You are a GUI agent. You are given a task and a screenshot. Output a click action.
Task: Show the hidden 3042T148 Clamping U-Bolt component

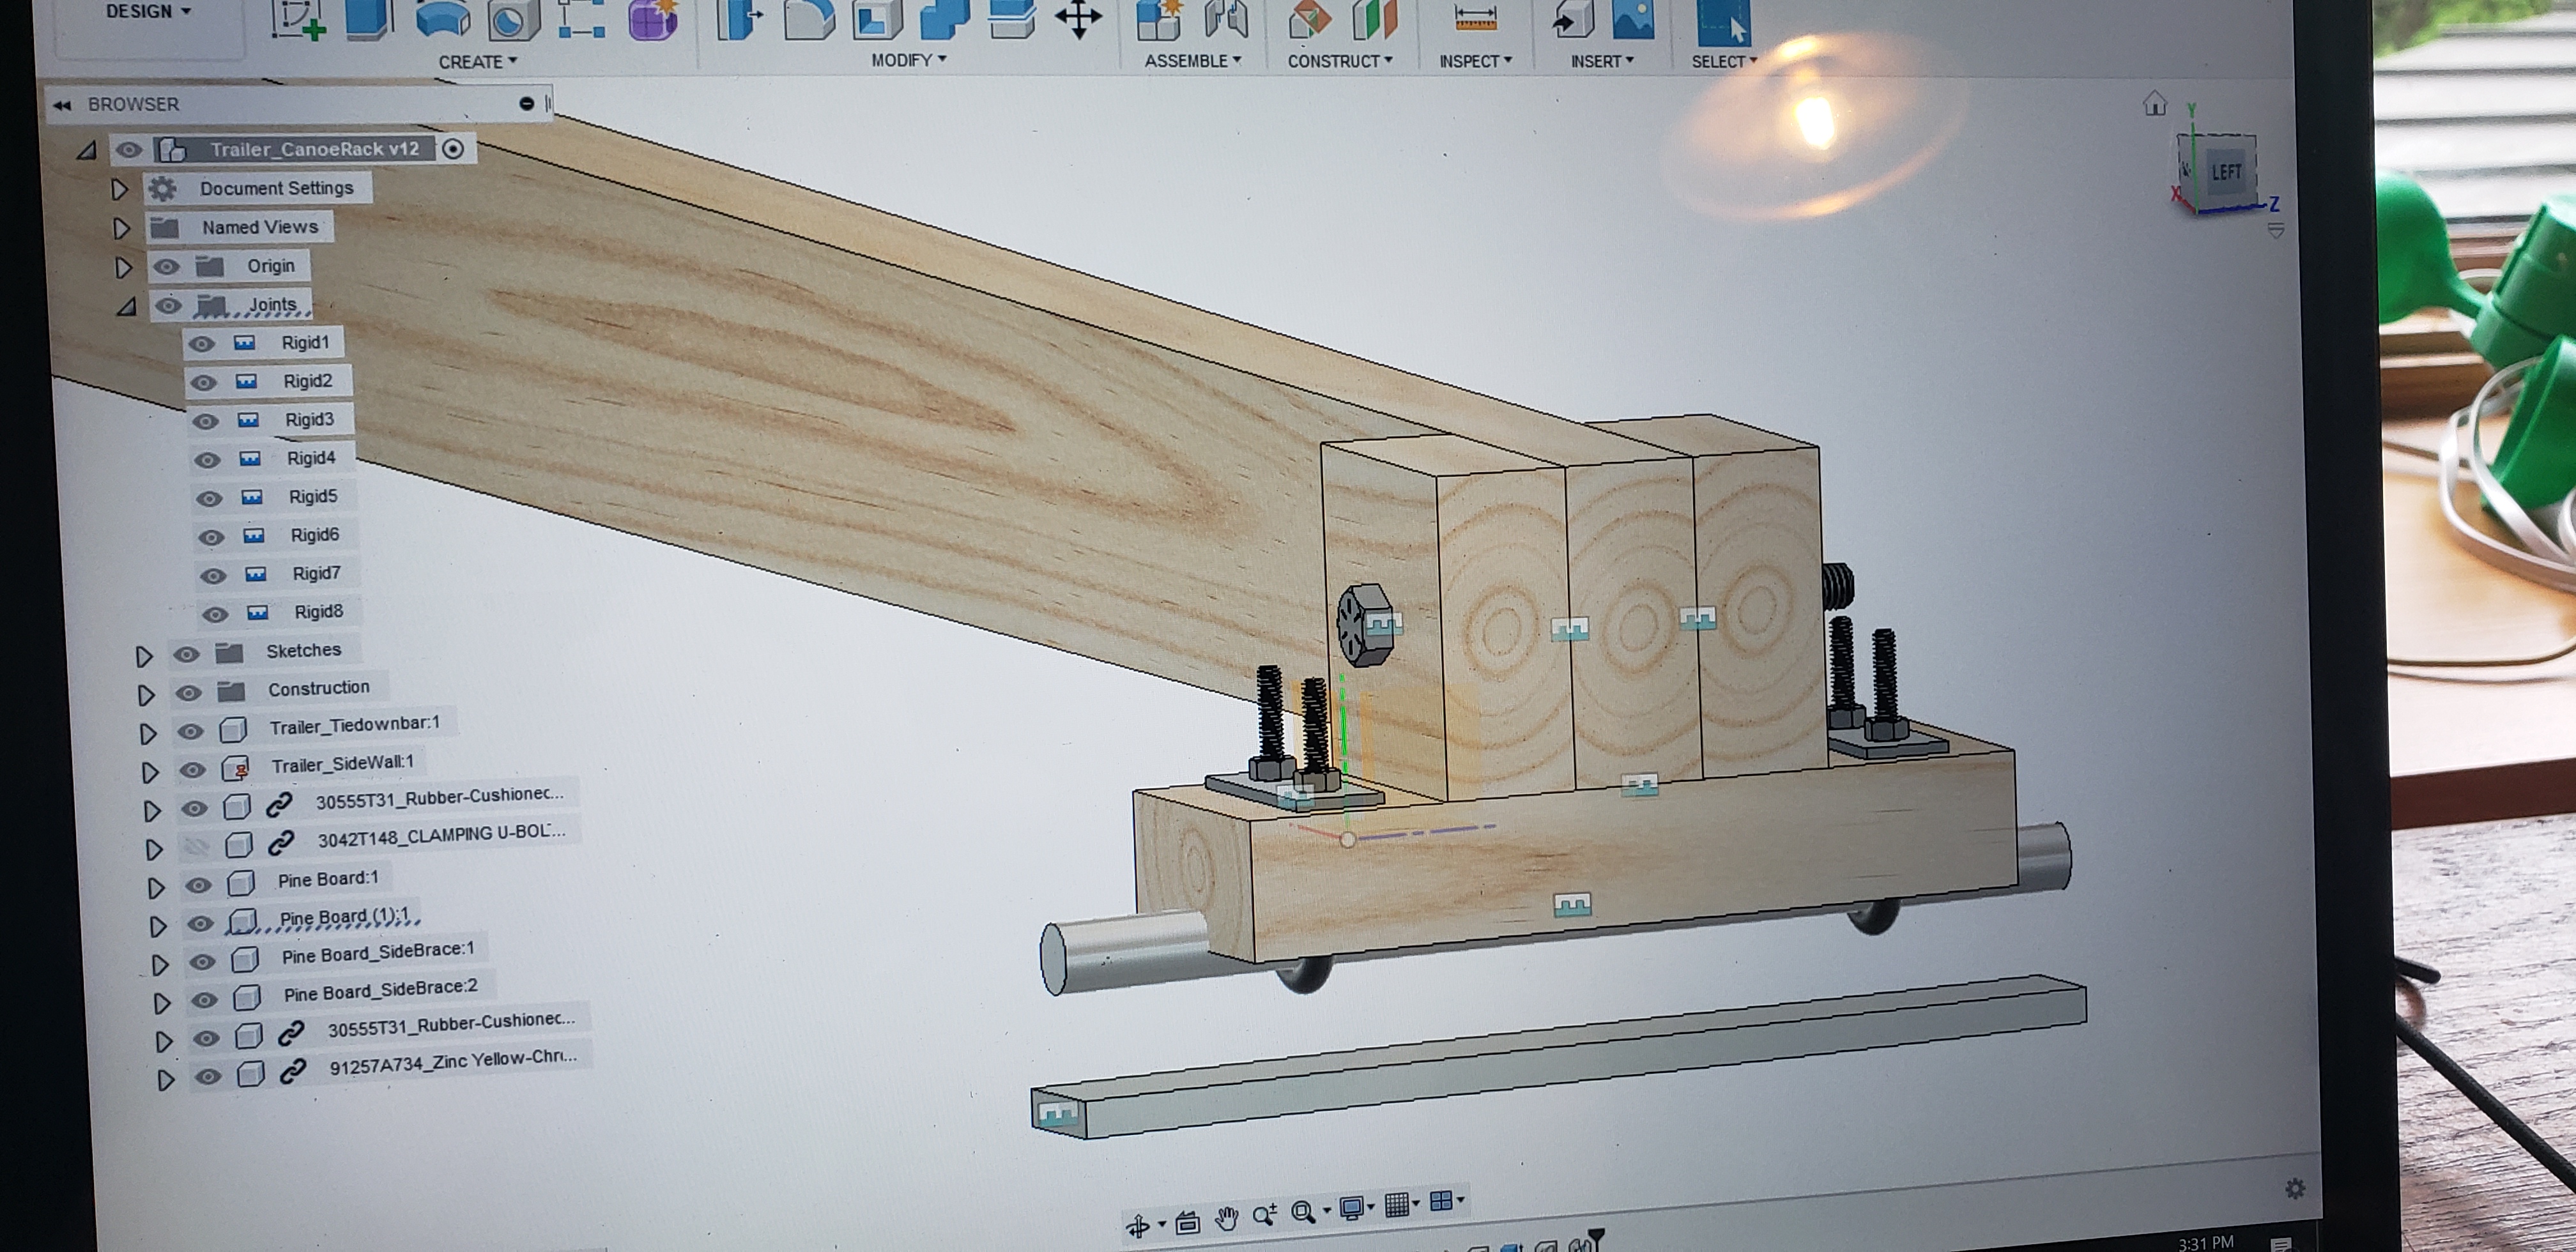tap(197, 847)
